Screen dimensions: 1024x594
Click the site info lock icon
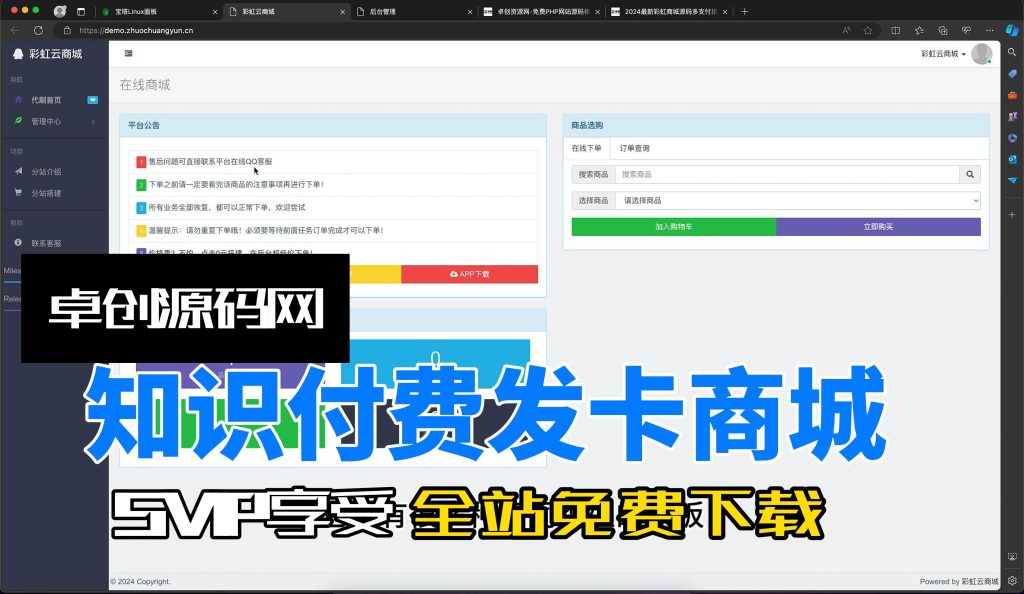tap(67, 30)
